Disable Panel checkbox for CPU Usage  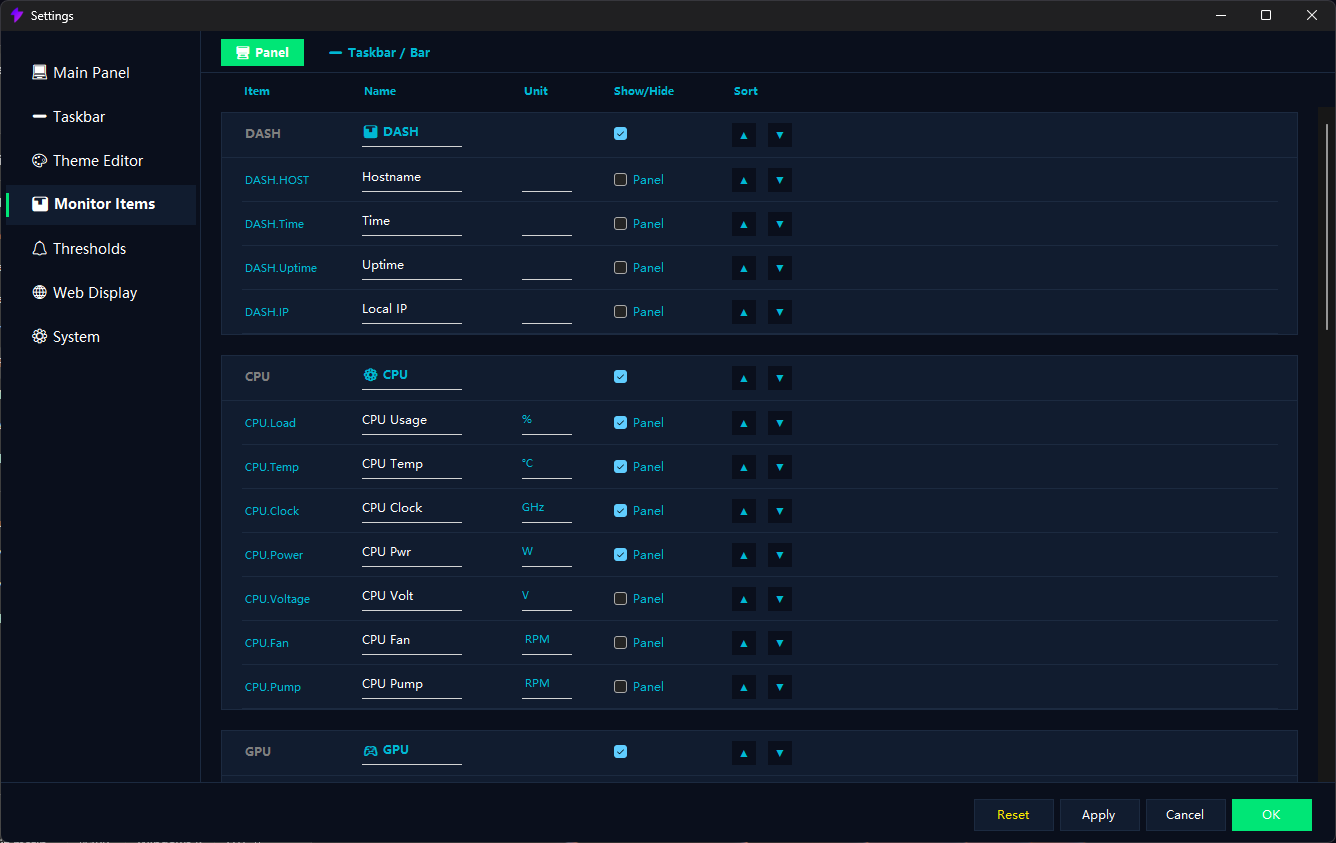621,423
